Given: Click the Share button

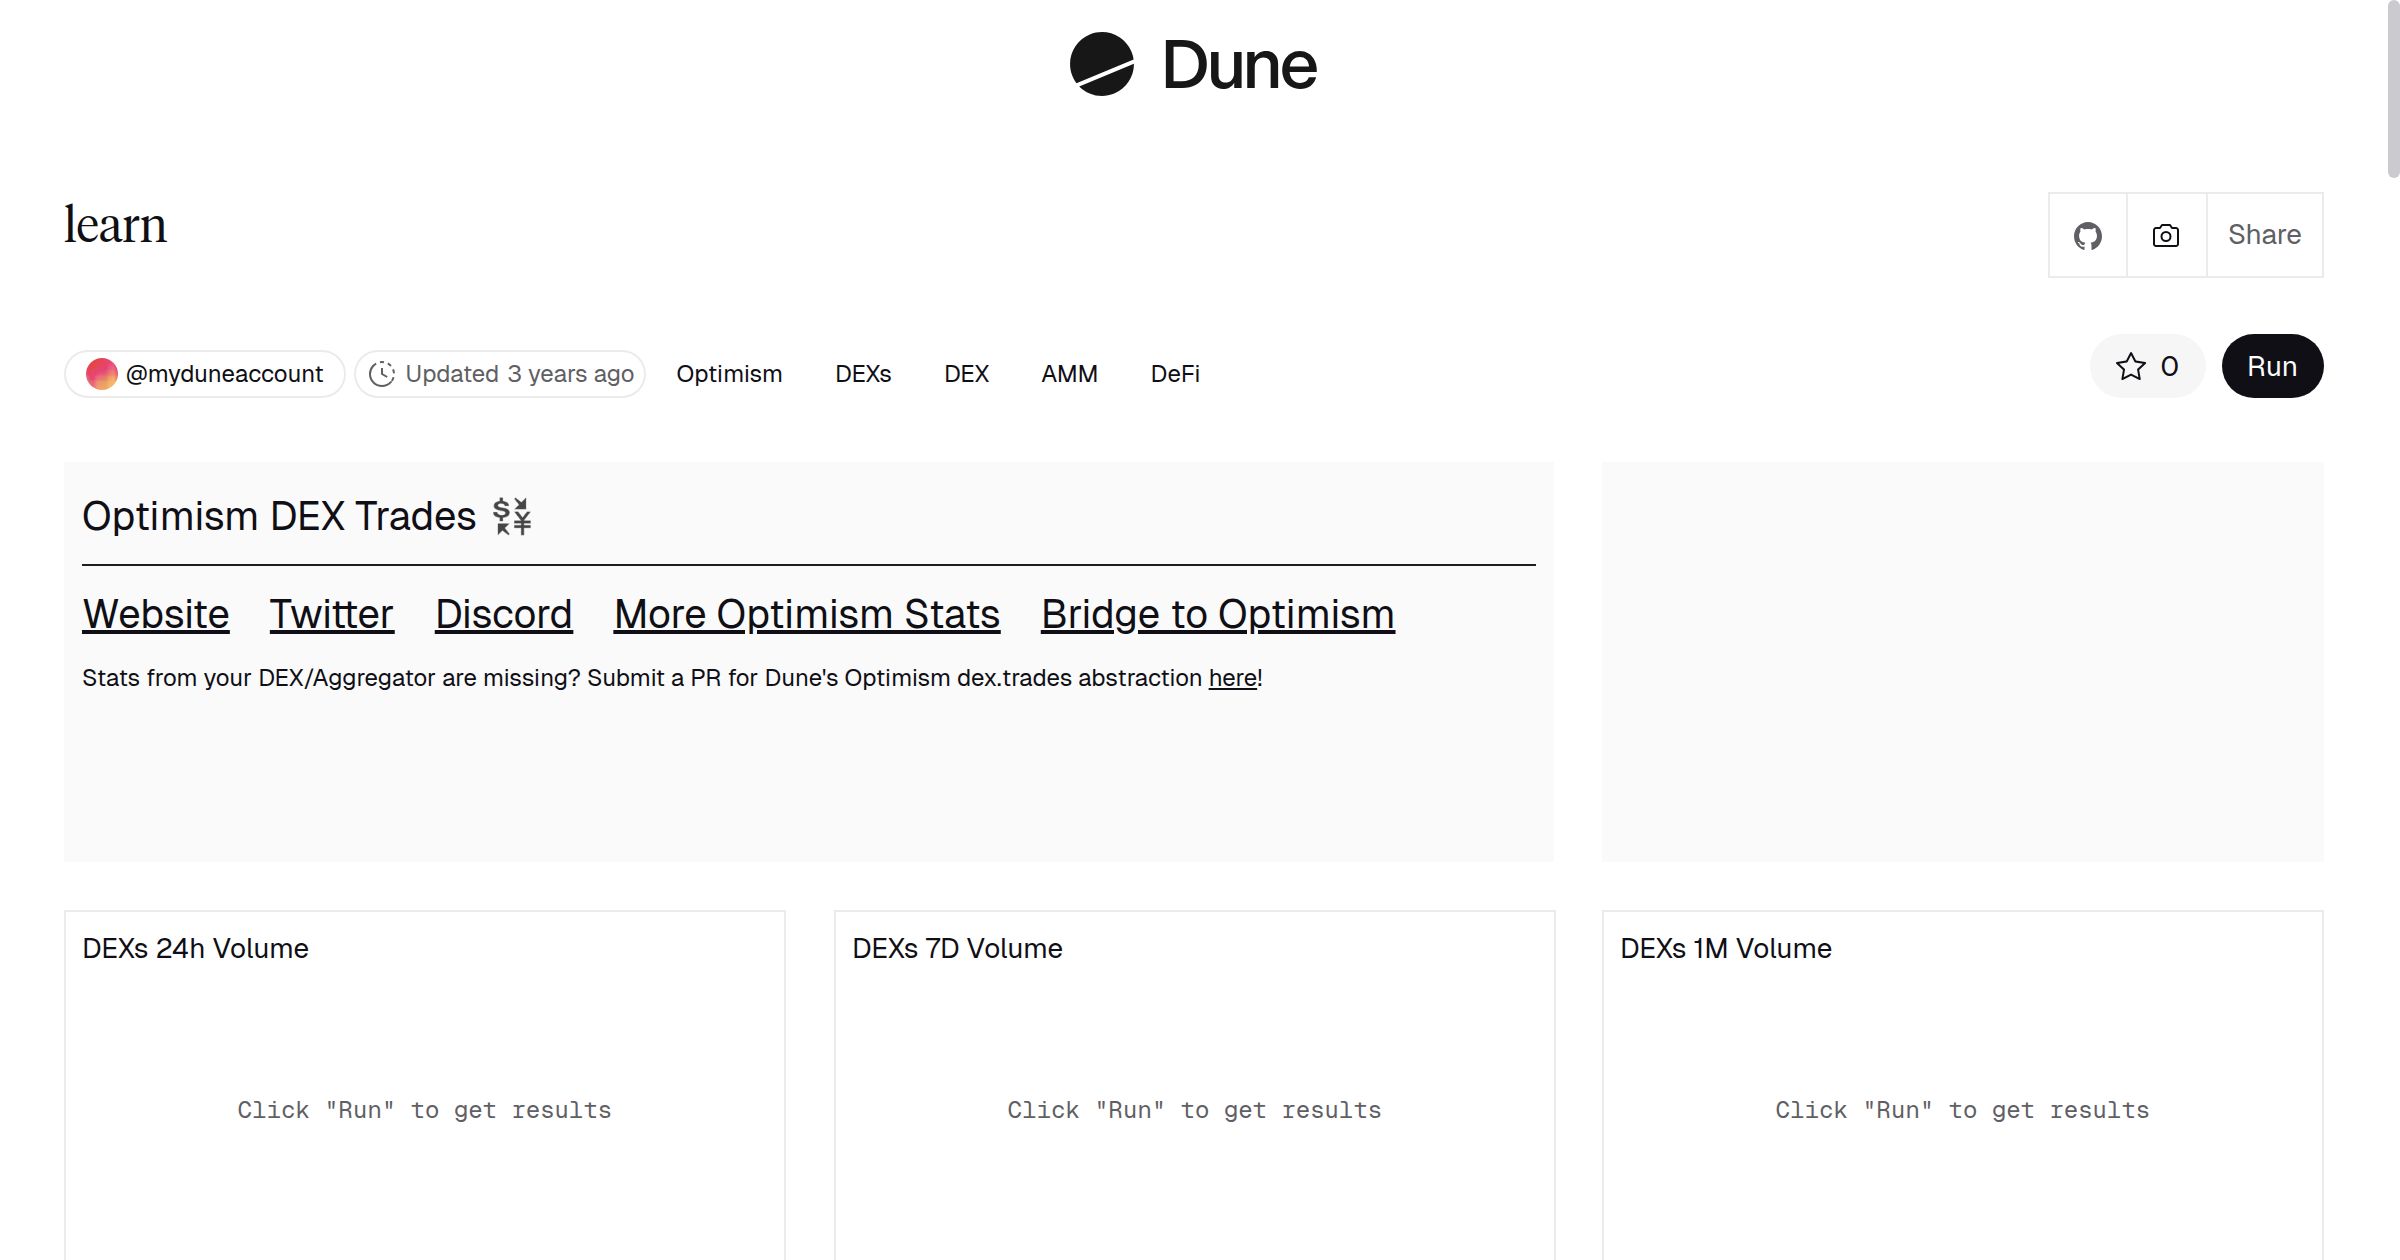Looking at the screenshot, I should (x=2263, y=235).
